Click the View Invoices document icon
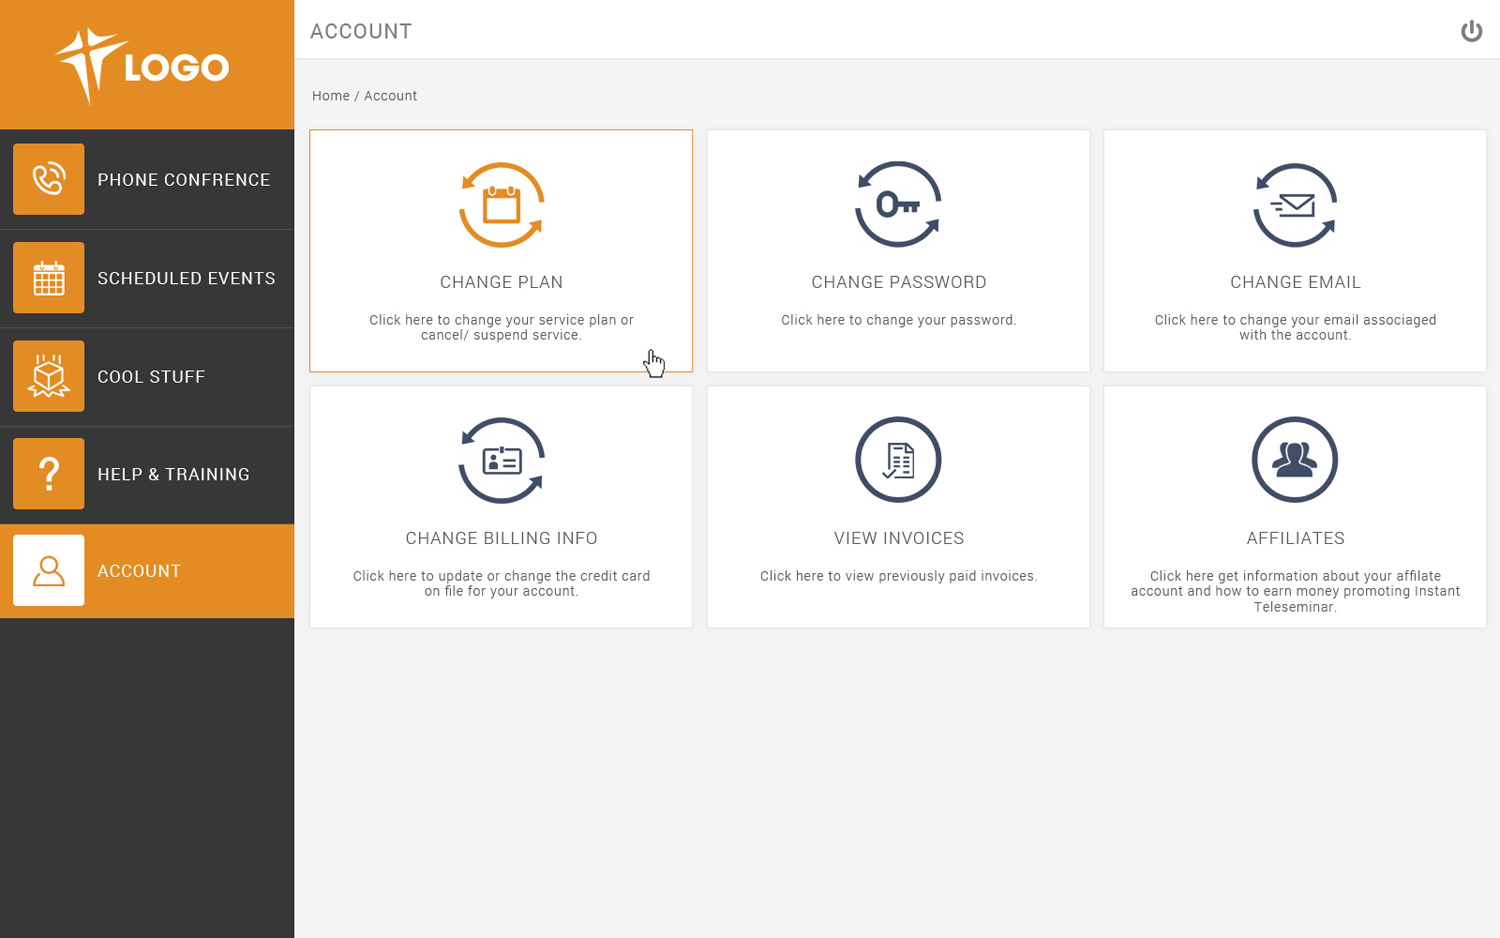Screen dimensions: 1500x938 click(898, 460)
